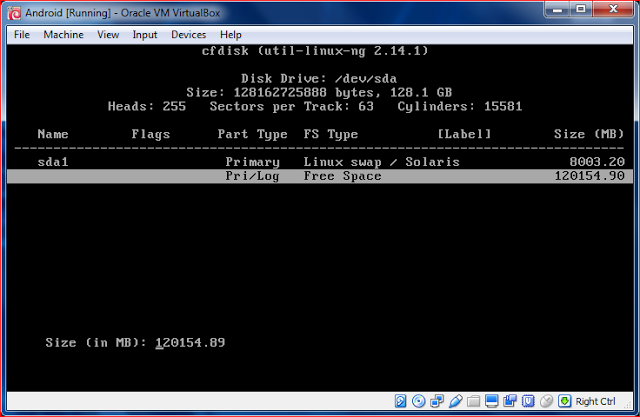Click the [Label] column header
Image resolution: width=640 pixels, height=417 pixels.
(x=464, y=134)
